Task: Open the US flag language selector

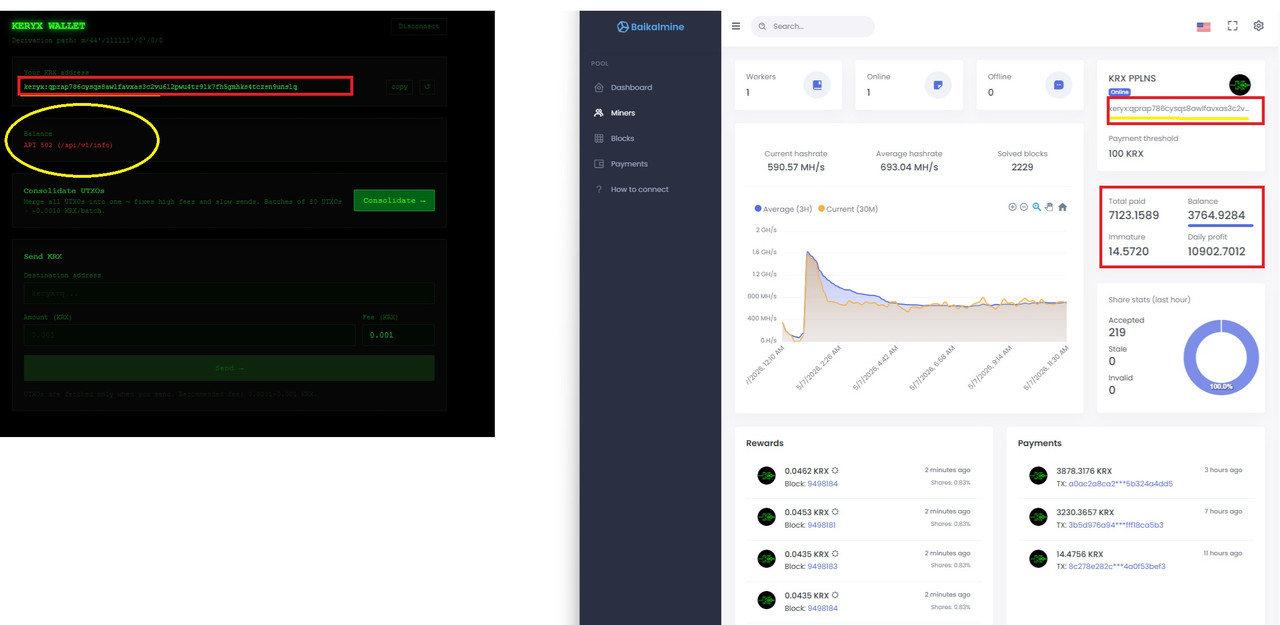Action: click(x=1204, y=27)
